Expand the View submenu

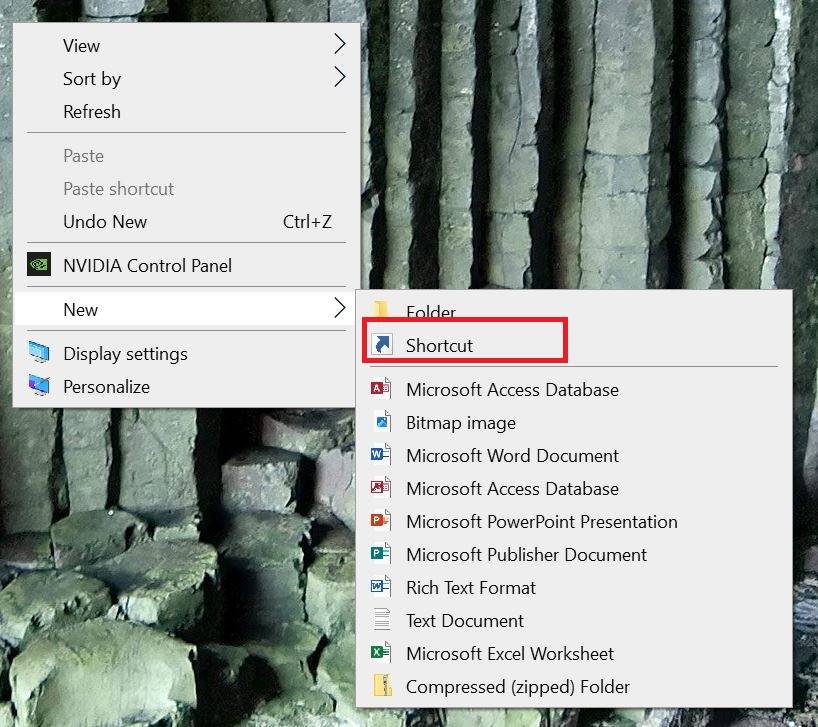click(x=337, y=45)
